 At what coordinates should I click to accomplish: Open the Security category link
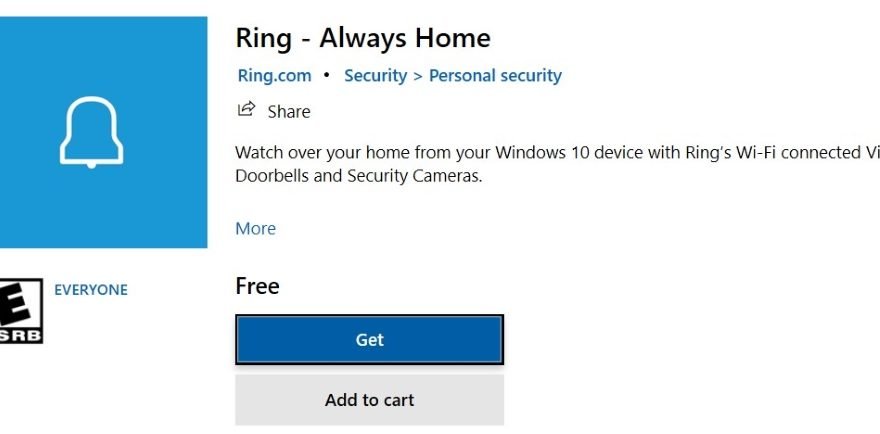point(375,75)
